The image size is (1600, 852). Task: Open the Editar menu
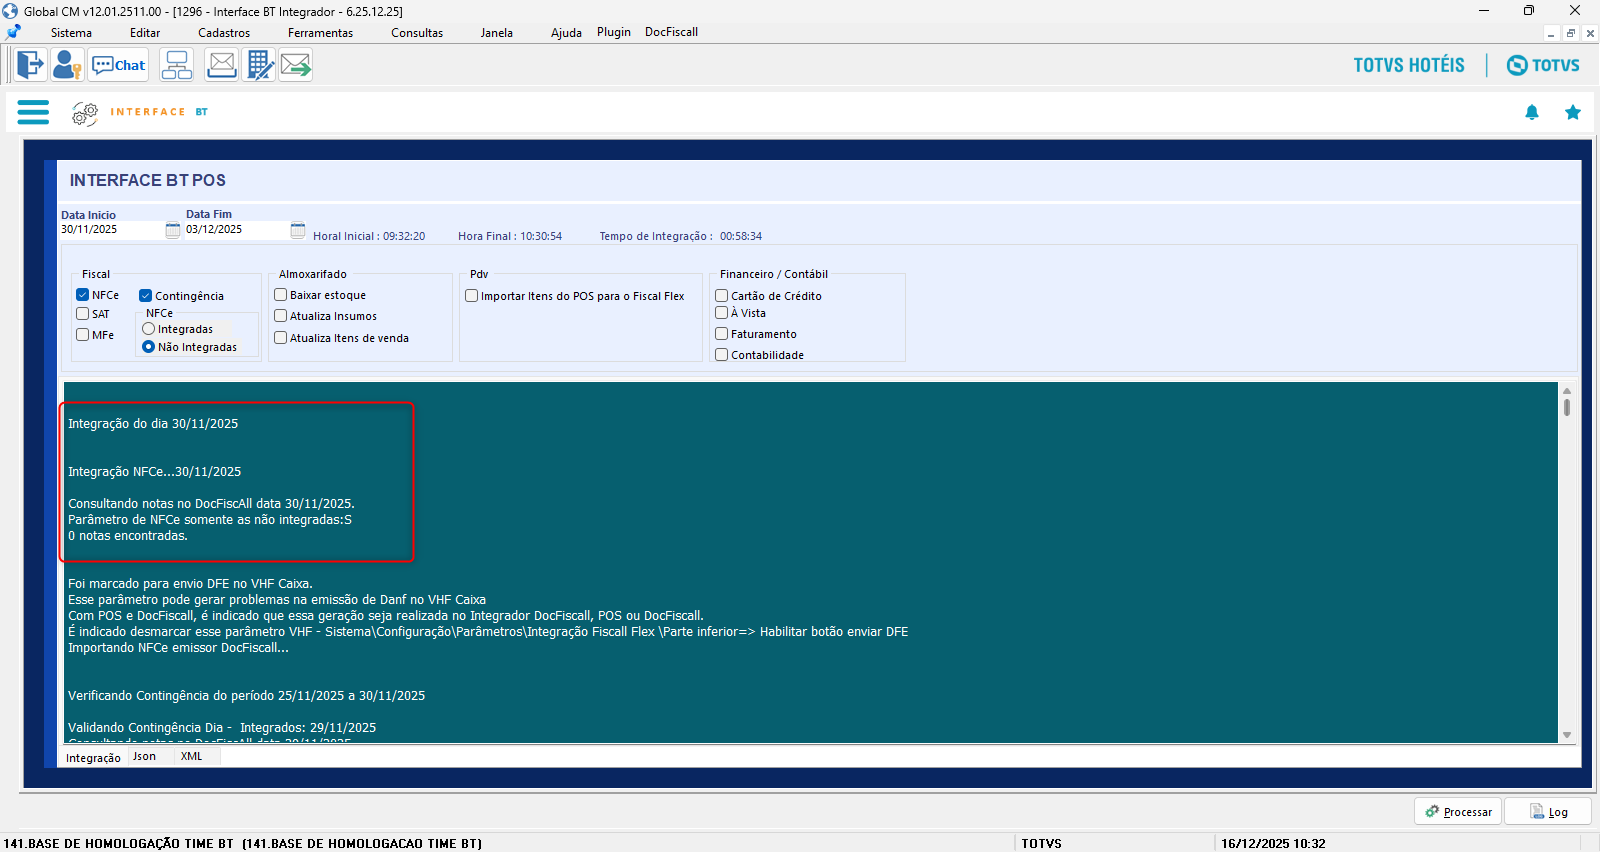[x=145, y=33]
